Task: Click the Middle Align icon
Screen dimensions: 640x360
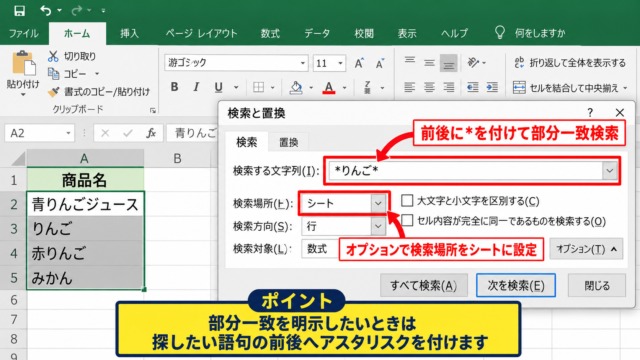Action: [429, 63]
